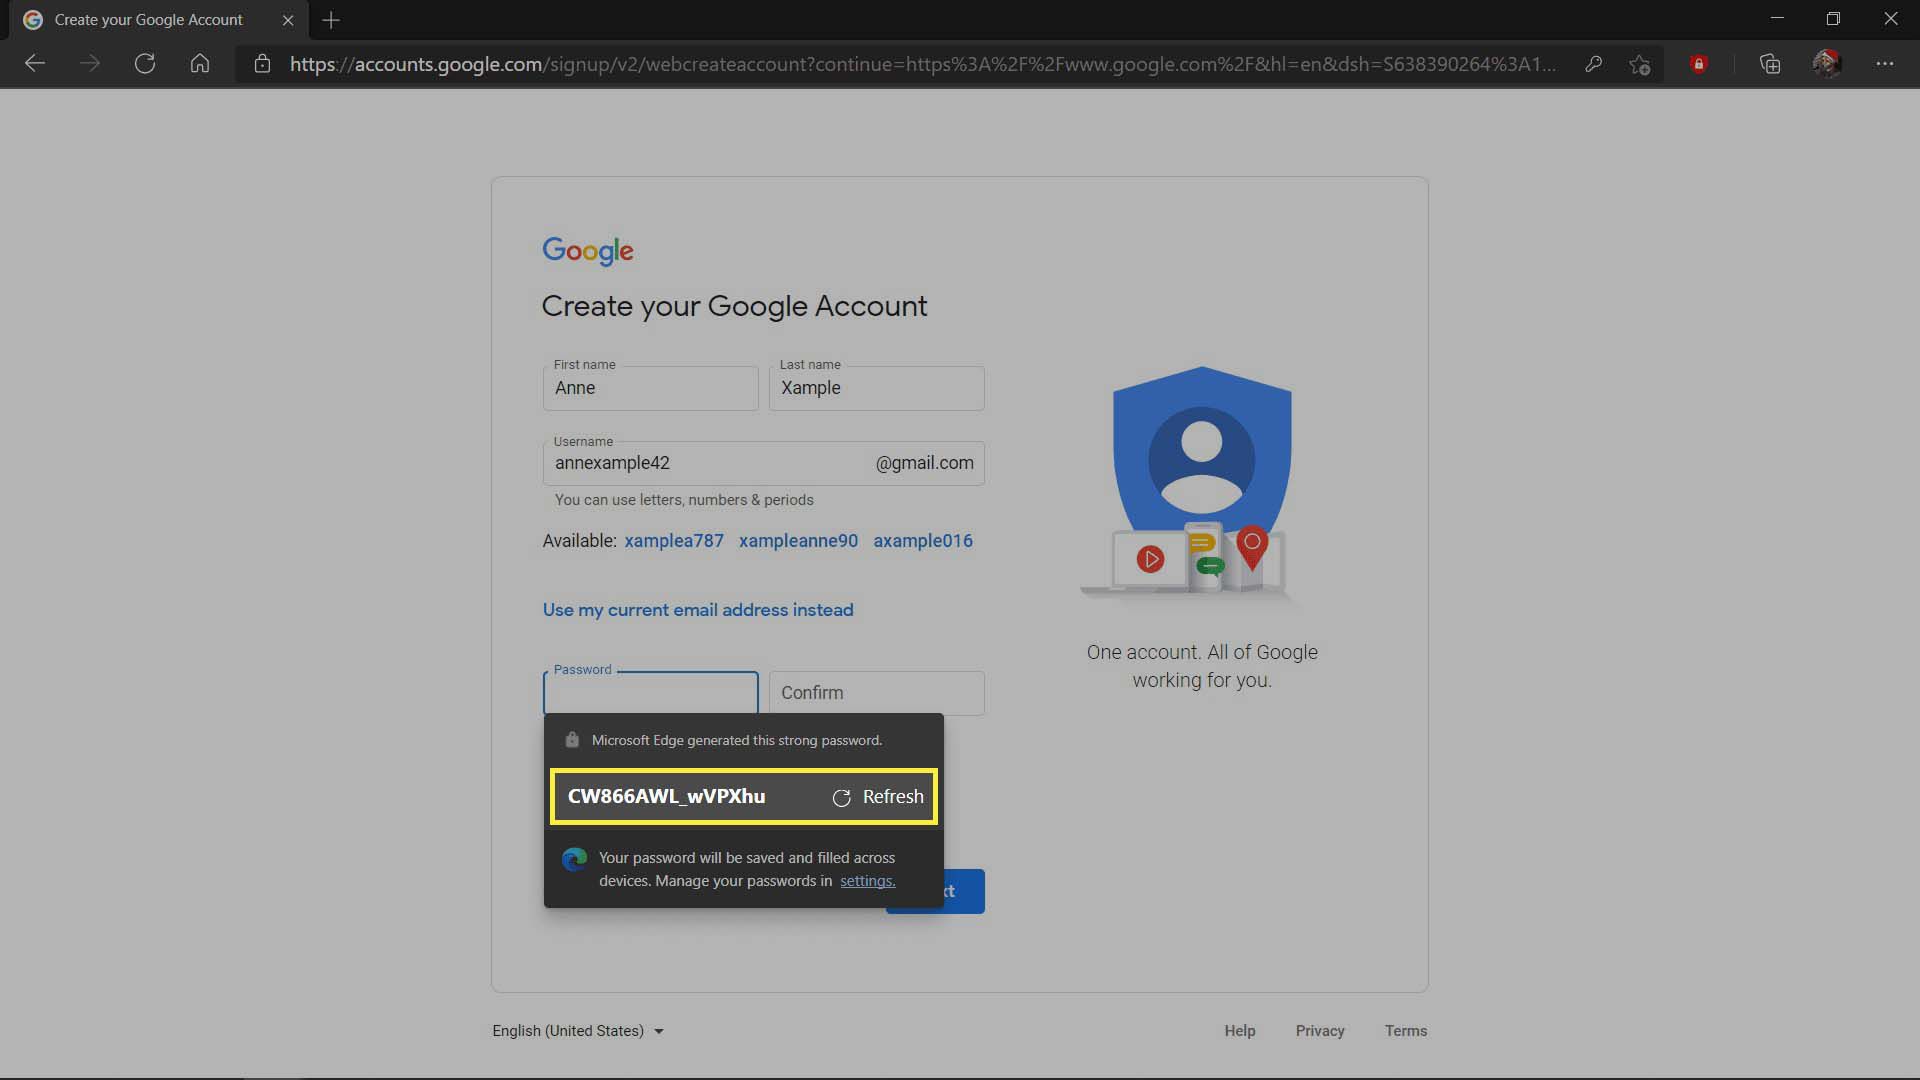Click the Confirm password field
The width and height of the screenshot is (1920, 1080).
pos(877,692)
